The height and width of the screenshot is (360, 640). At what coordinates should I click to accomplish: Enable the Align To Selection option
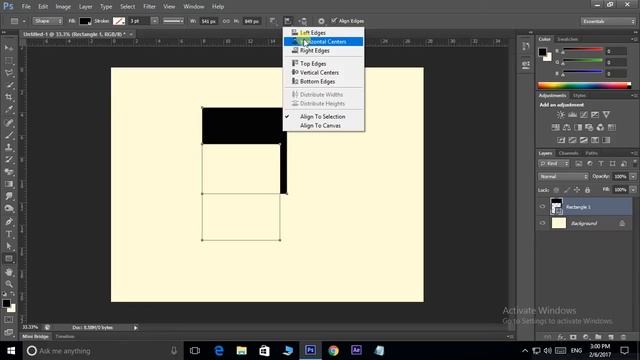tap(322, 117)
